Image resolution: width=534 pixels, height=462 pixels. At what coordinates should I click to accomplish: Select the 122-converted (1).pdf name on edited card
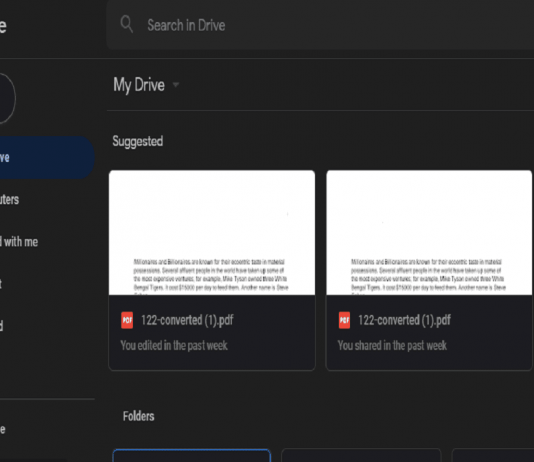(x=187, y=320)
